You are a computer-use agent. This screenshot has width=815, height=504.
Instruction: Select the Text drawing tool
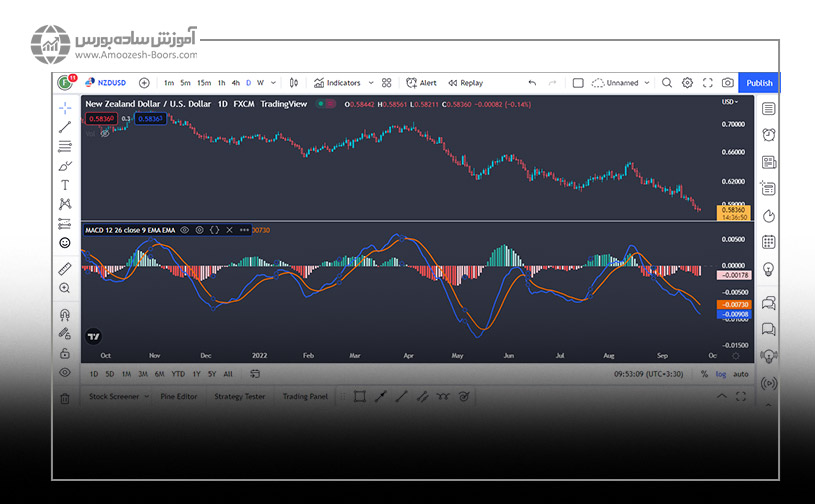65,185
